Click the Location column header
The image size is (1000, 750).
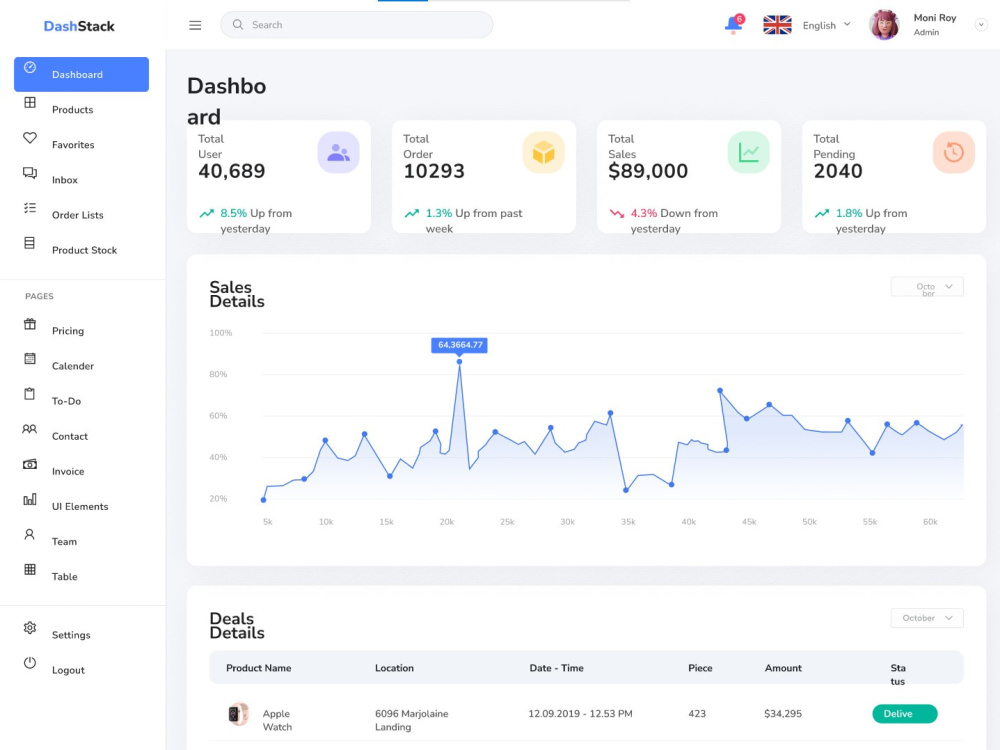tap(394, 668)
